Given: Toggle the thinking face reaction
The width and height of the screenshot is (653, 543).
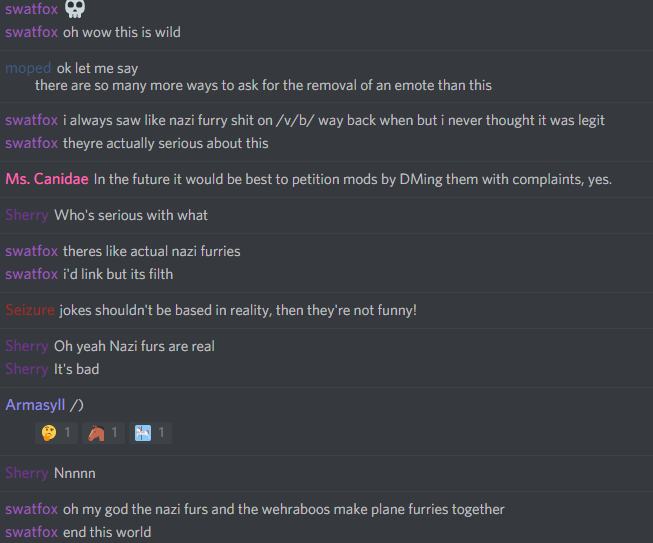Looking at the screenshot, I should pos(56,433).
